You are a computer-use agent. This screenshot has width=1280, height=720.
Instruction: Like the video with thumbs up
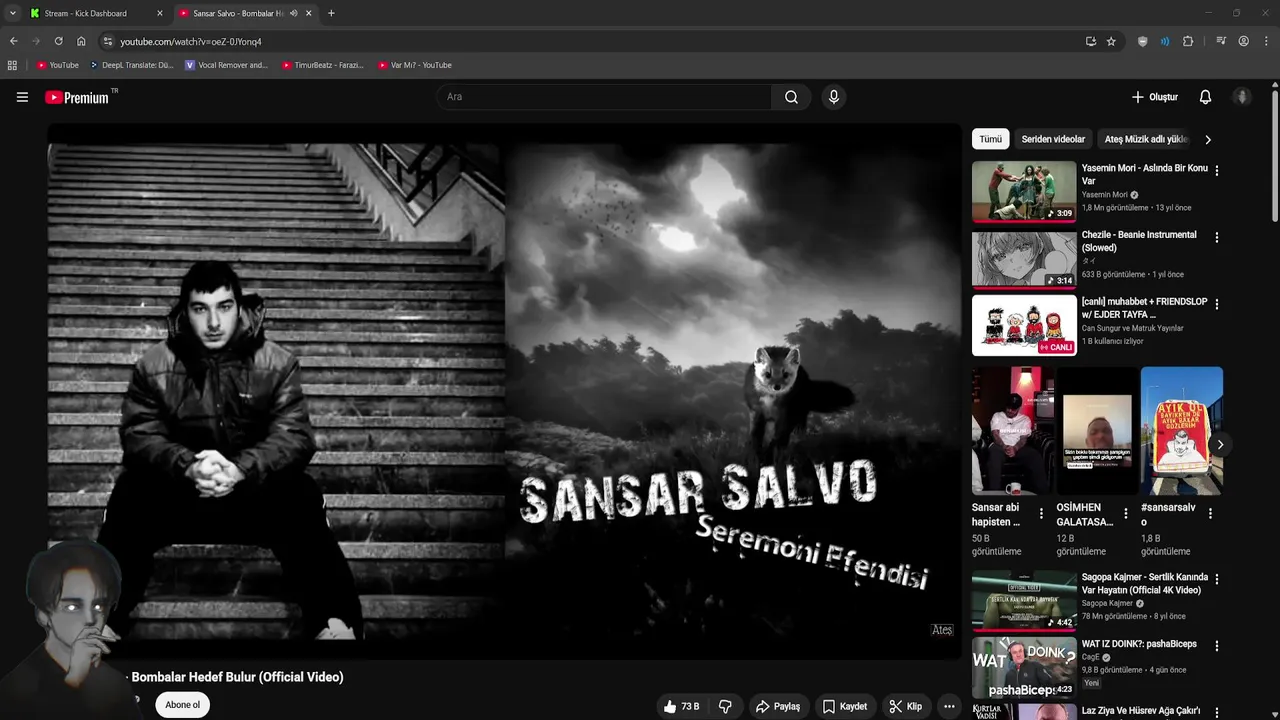[x=682, y=706]
